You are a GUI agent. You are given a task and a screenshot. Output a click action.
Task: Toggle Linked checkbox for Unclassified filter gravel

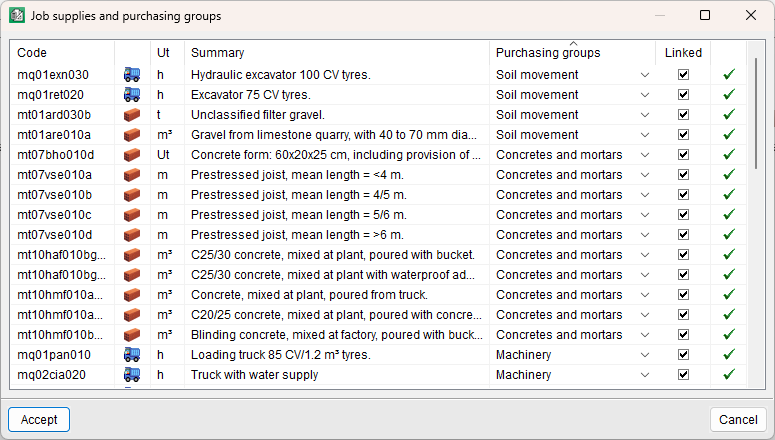[683, 114]
